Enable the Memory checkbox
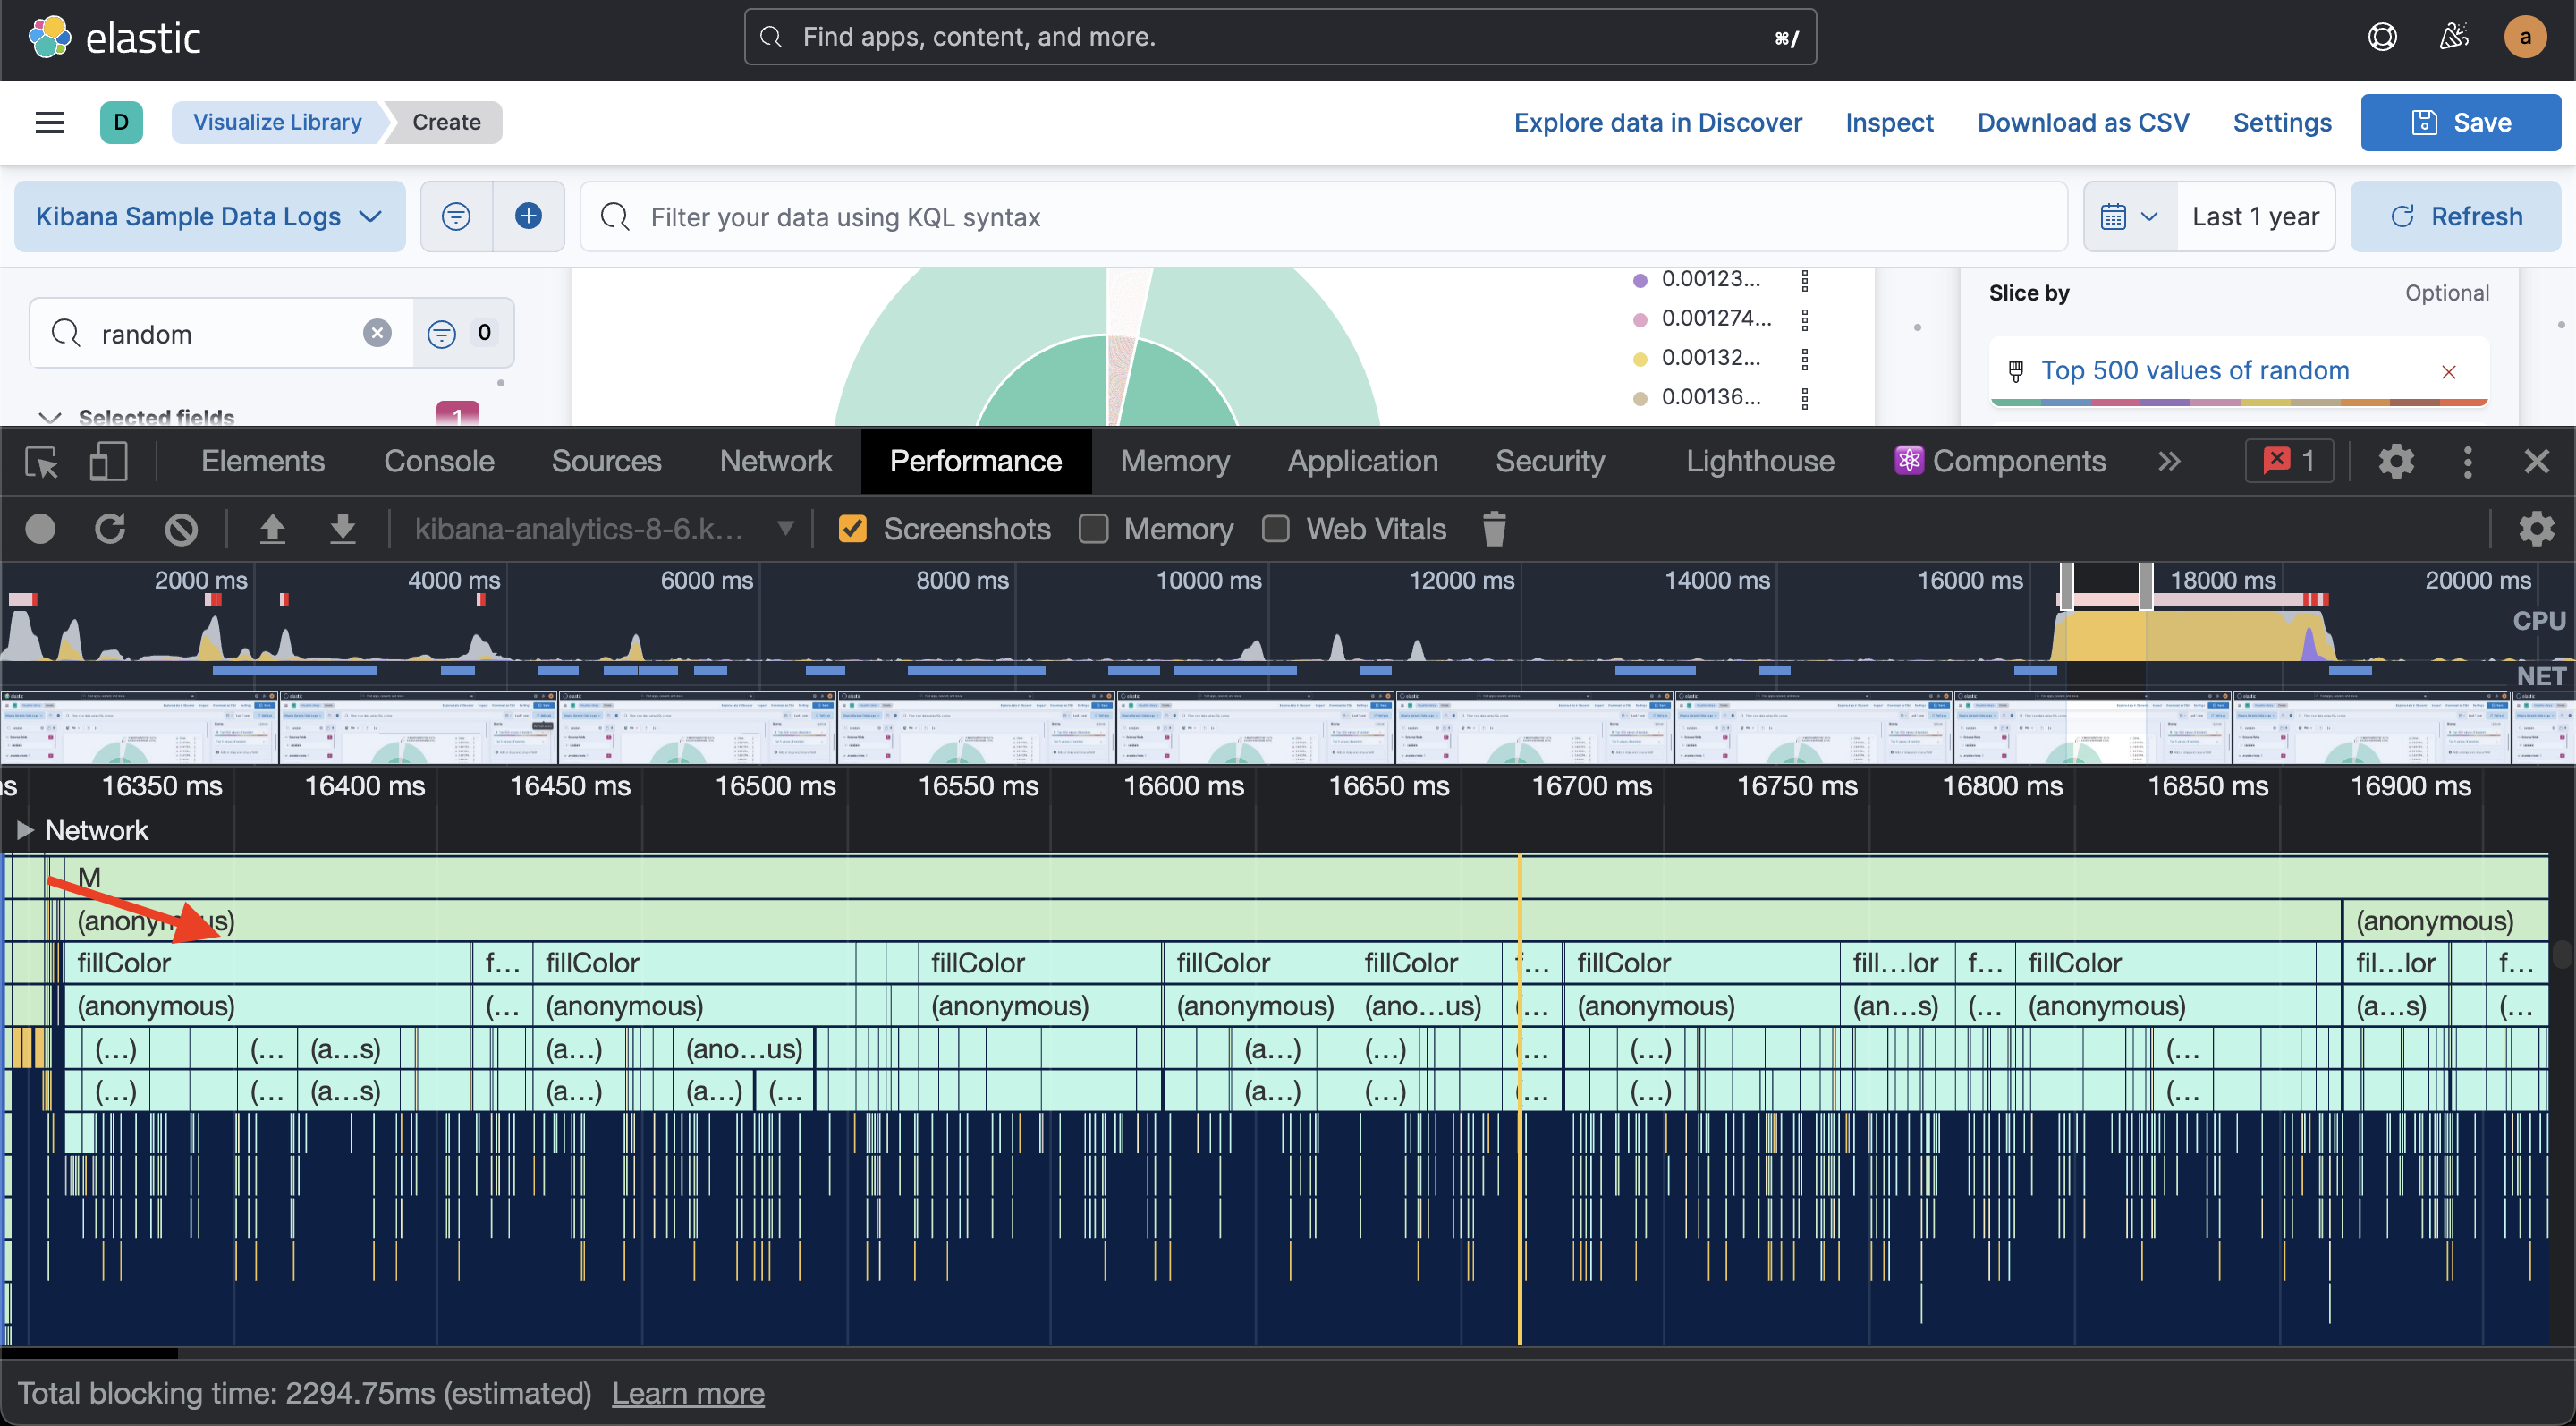 1093,529
